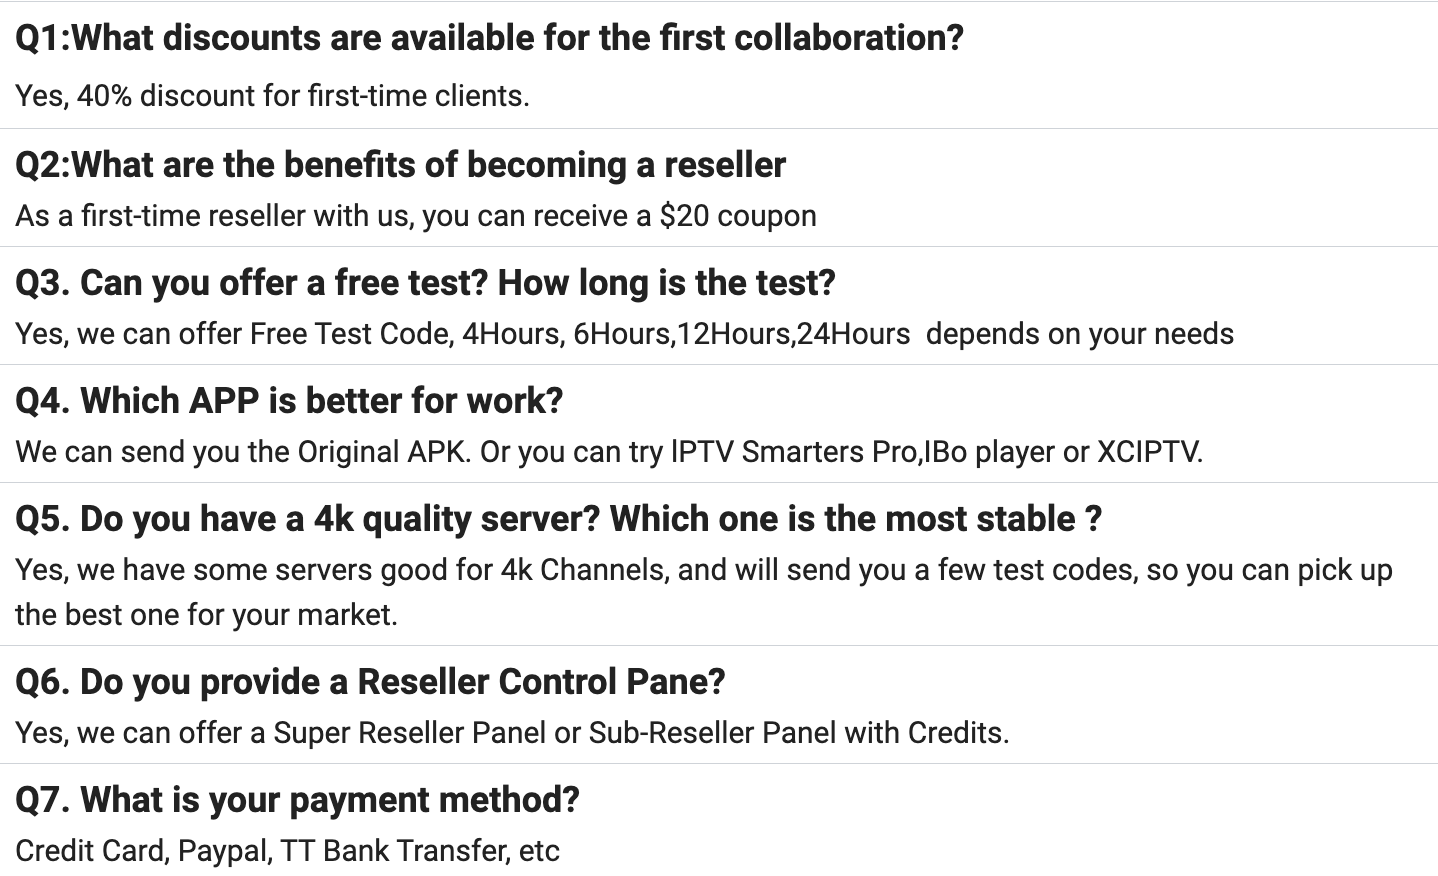This screenshot has height=876, width=1438.
Task: Click the 40% discount answer text
Action: point(272,96)
